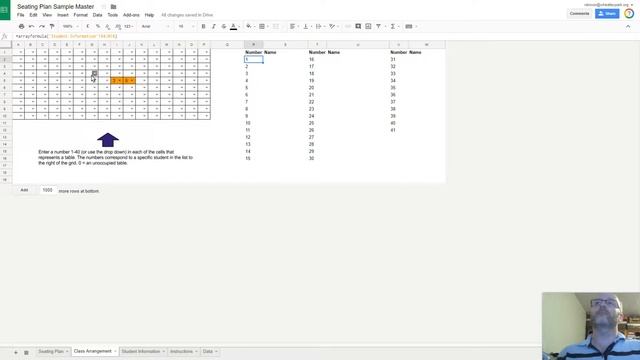Click the Move to folder icon

point(113,7)
